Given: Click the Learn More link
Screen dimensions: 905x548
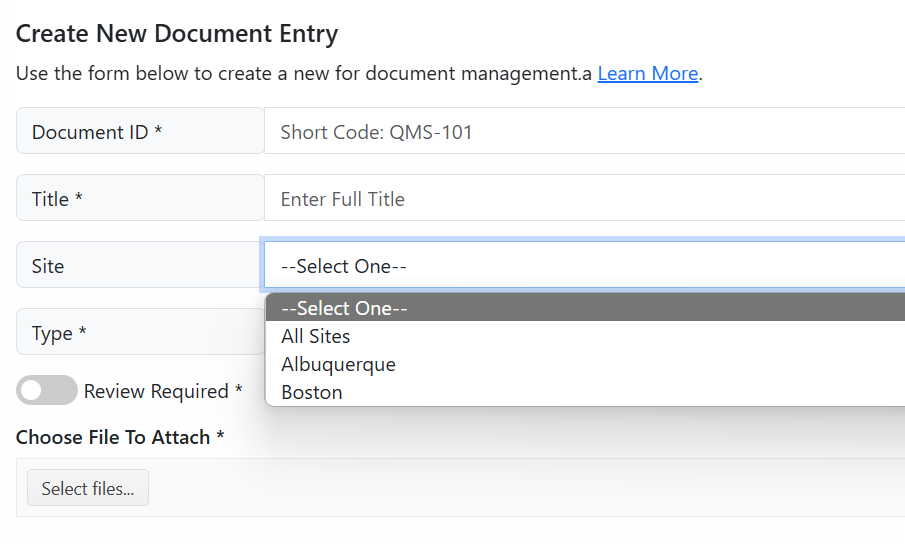Looking at the screenshot, I should click(x=648, y=73).
